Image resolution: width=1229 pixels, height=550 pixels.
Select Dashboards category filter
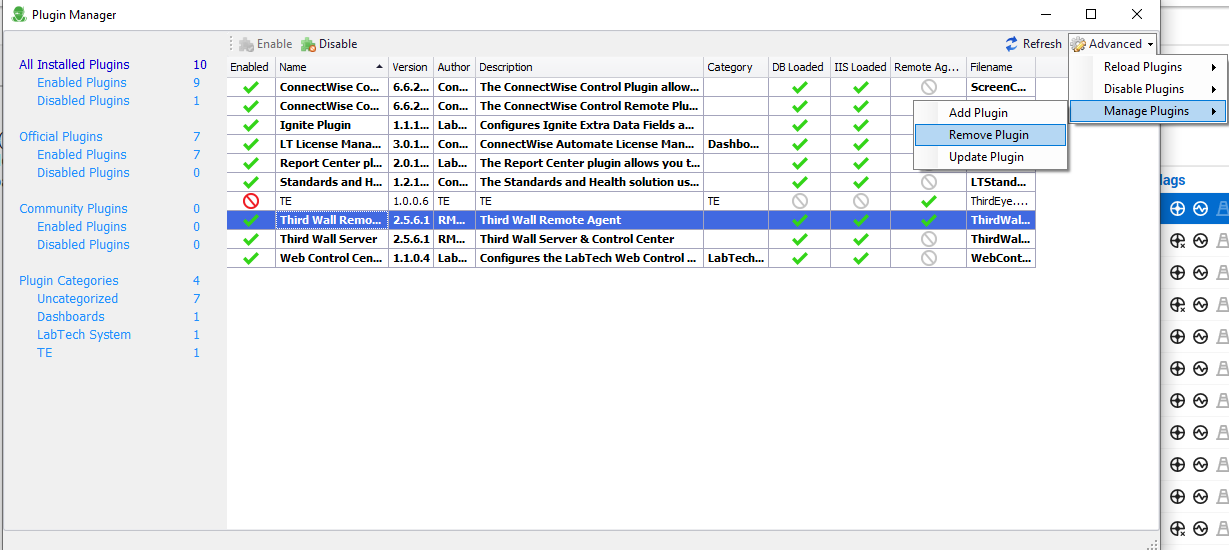point(71,317)
